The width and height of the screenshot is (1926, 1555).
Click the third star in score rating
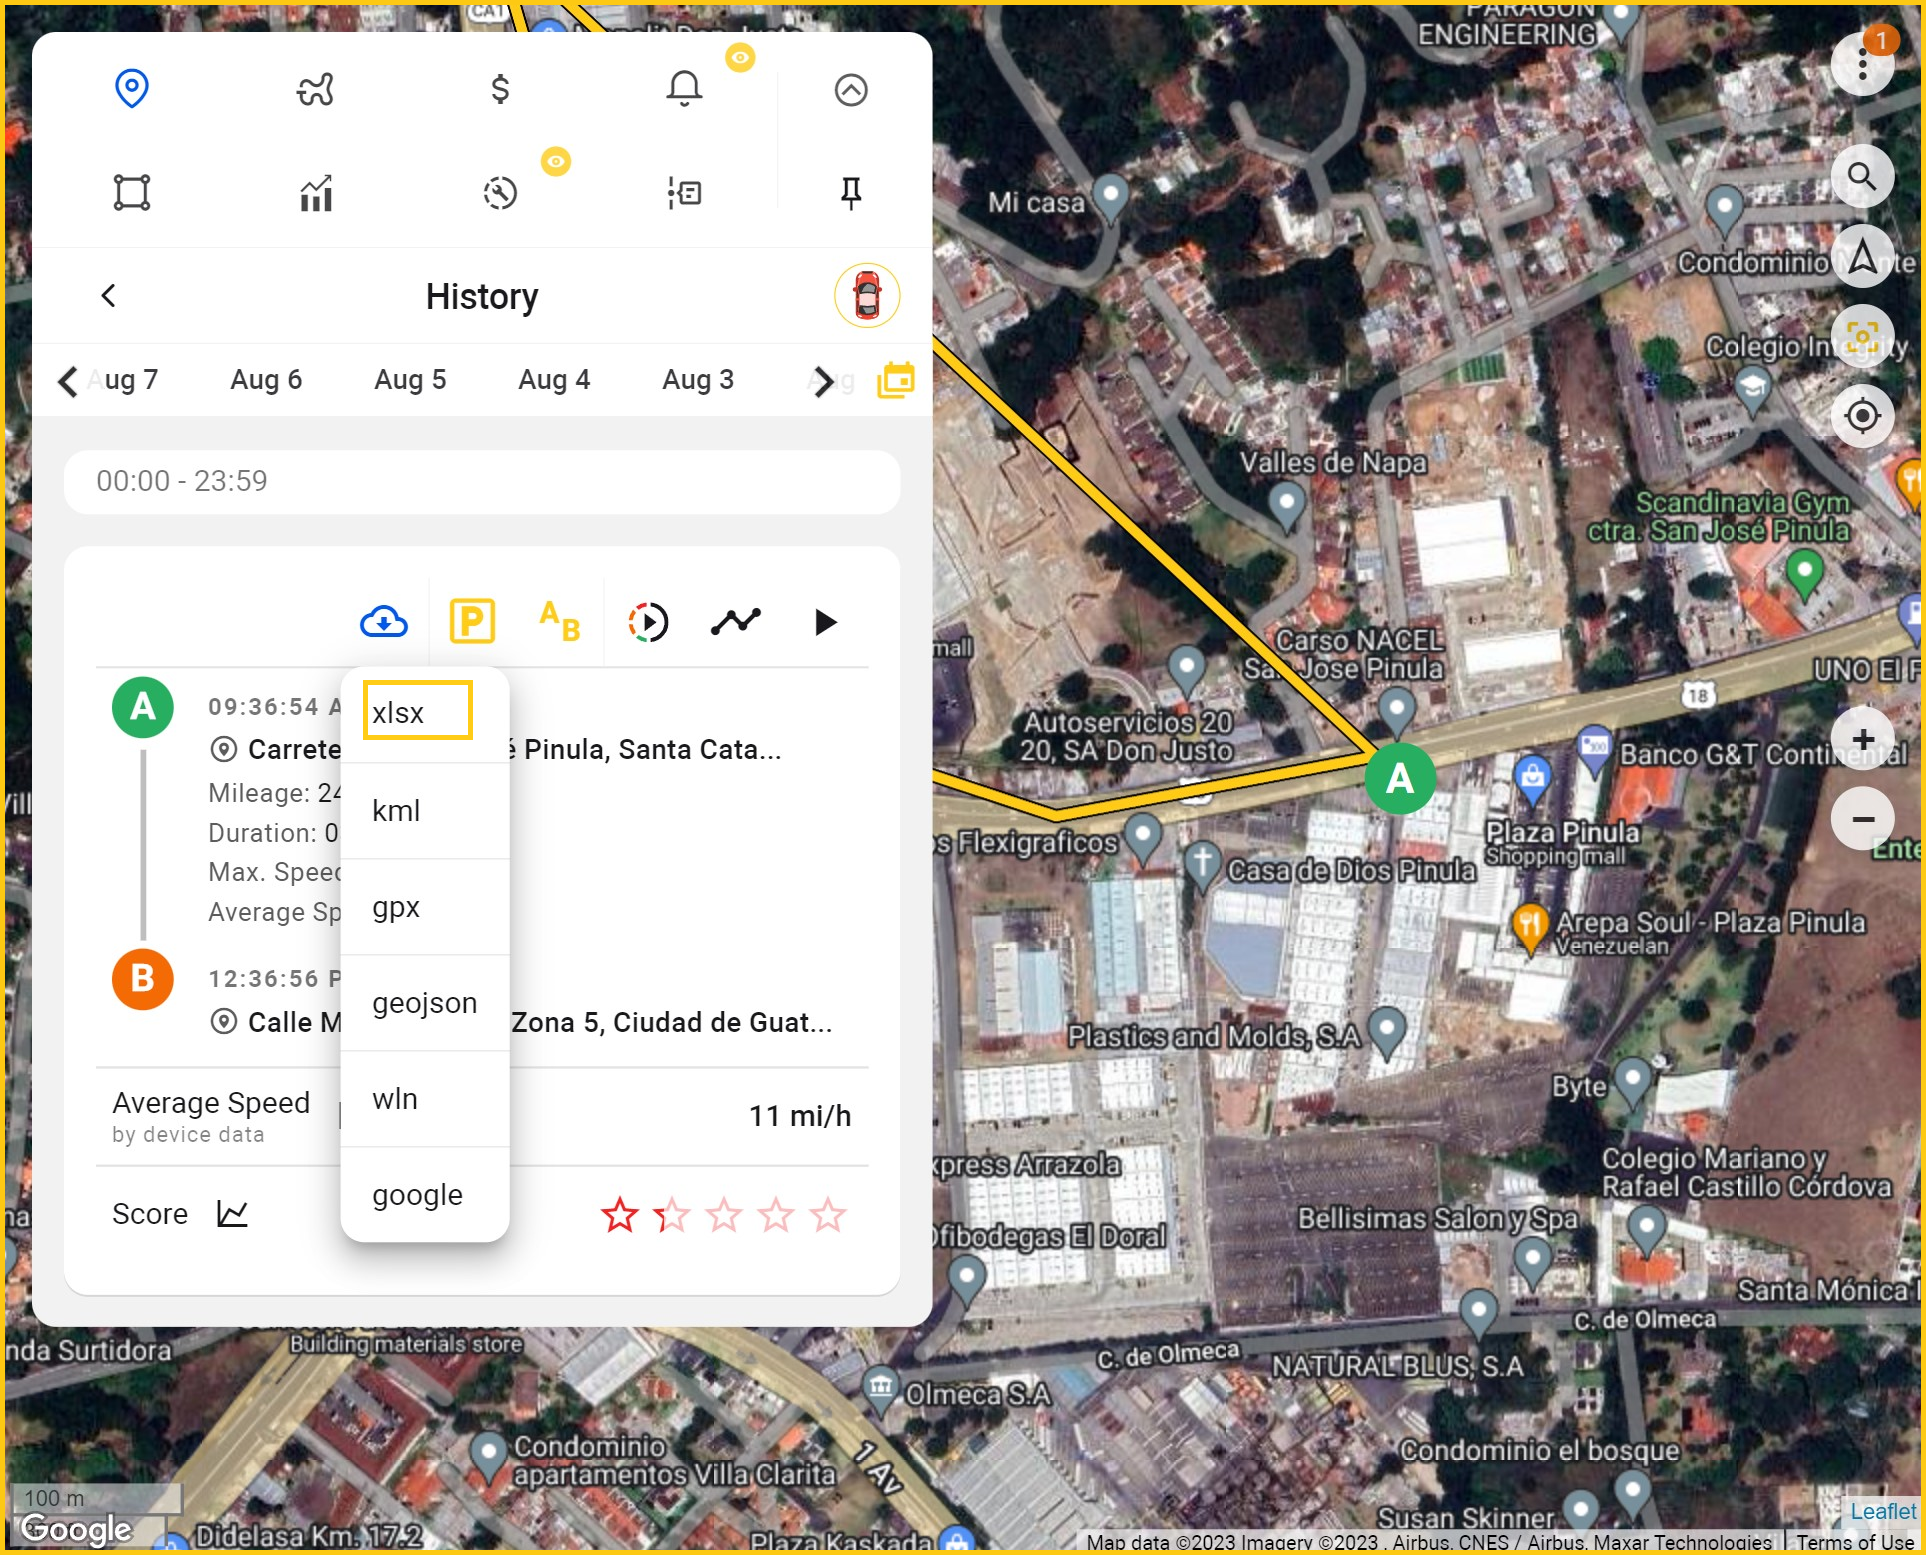(x=724, y=1215)
